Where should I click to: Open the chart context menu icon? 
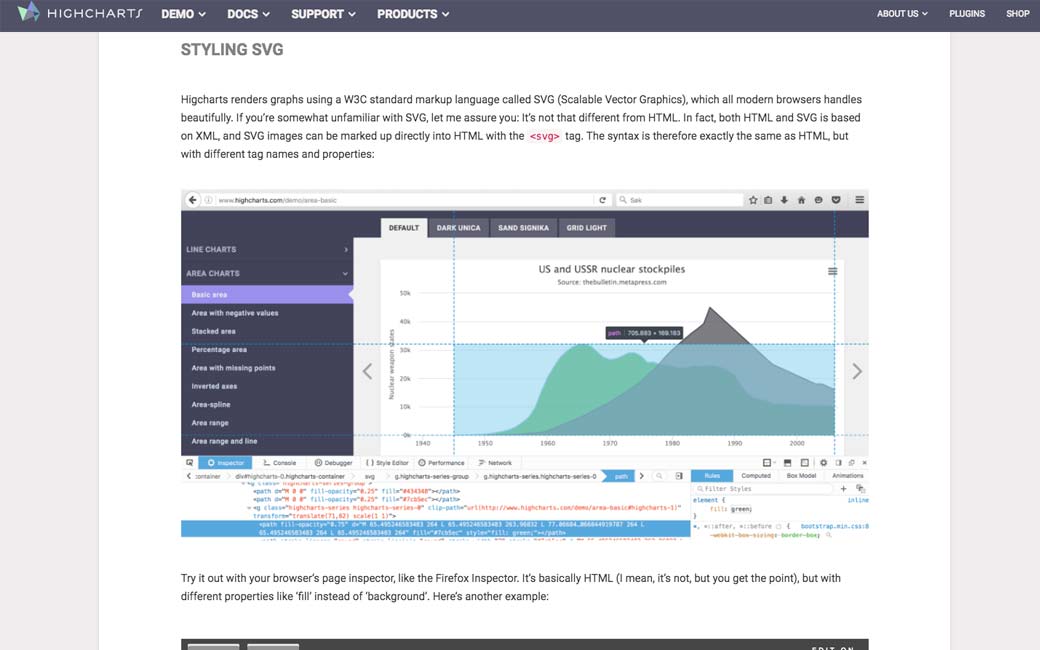click(833, 271)
